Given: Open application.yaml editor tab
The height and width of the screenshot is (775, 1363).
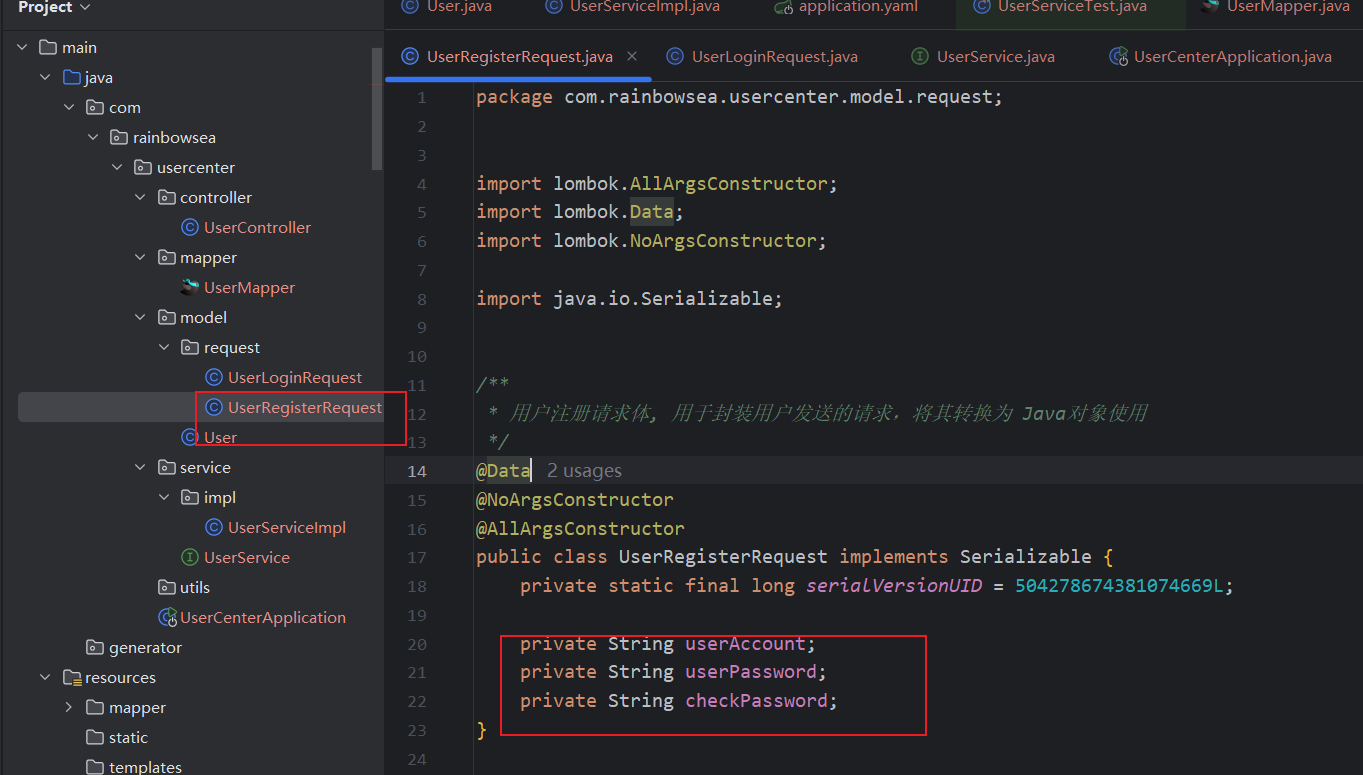Looking at the screenshot, I should (x=857, y=7).
